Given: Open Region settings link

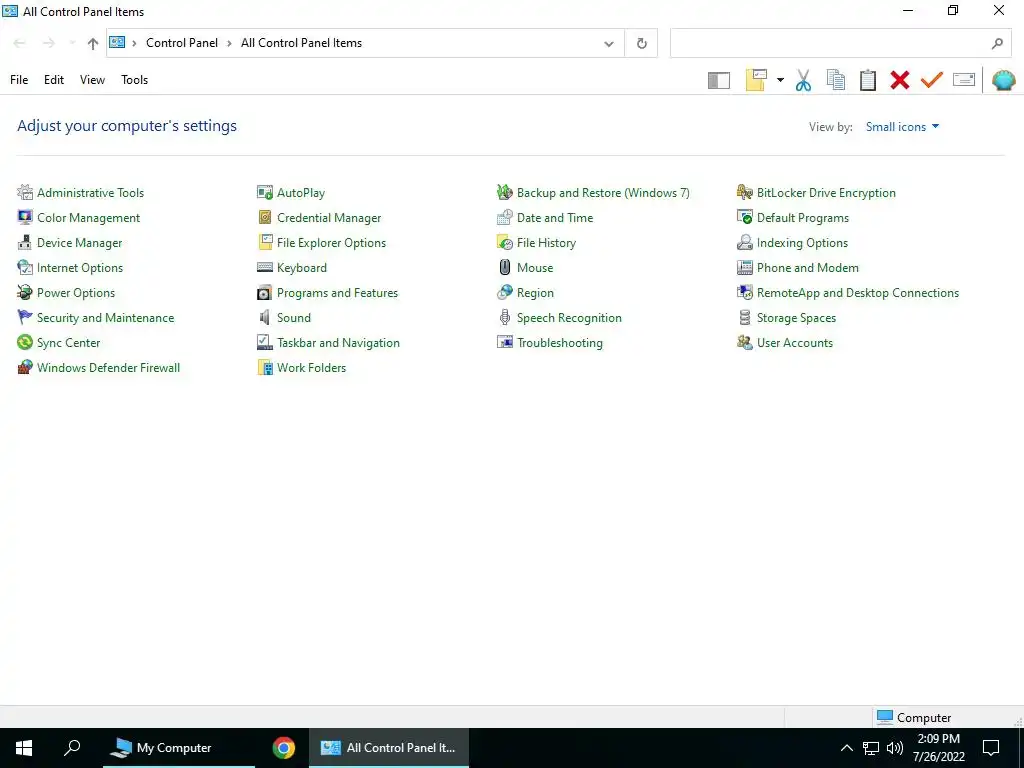Looking at the screenshot, I should pos(535,293).
